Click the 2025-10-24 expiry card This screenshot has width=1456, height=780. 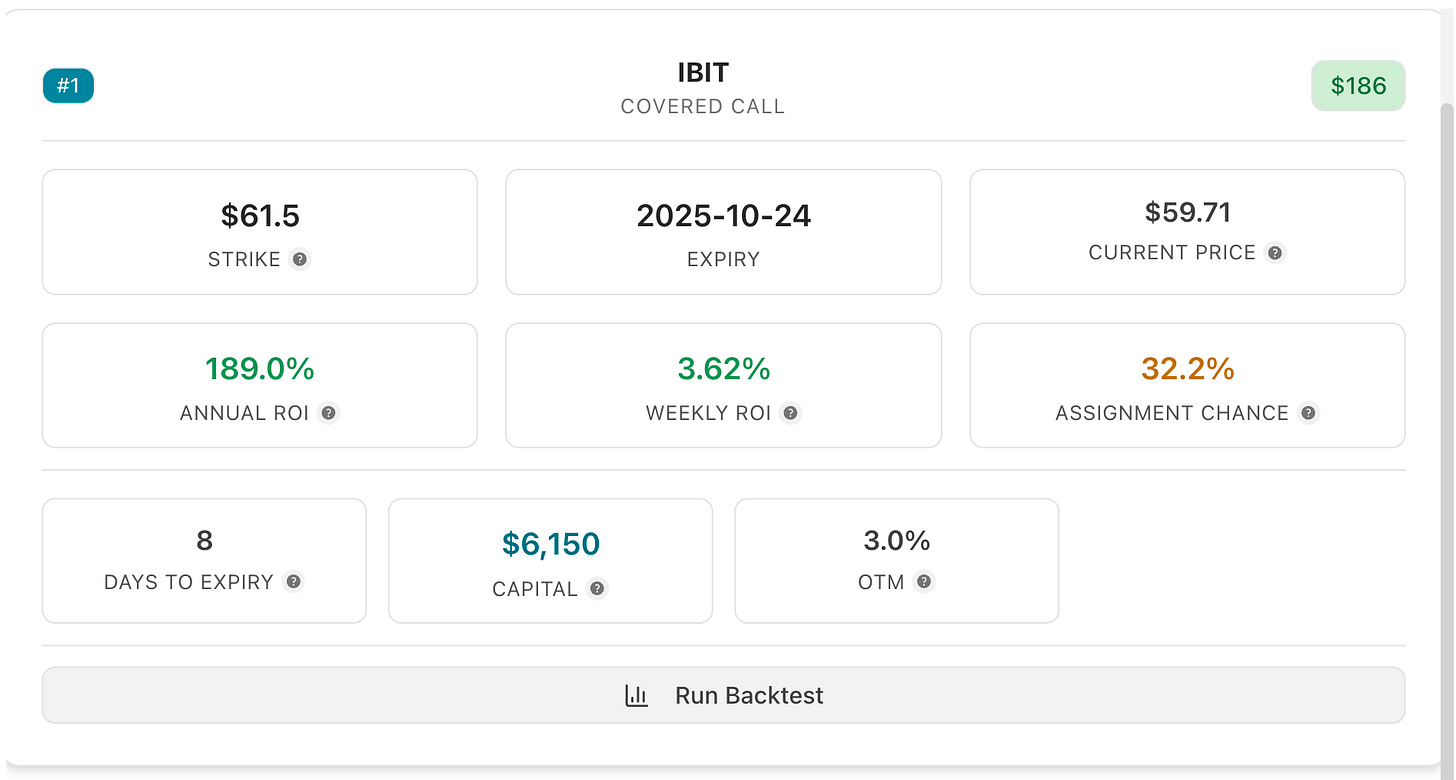(723, 232)
